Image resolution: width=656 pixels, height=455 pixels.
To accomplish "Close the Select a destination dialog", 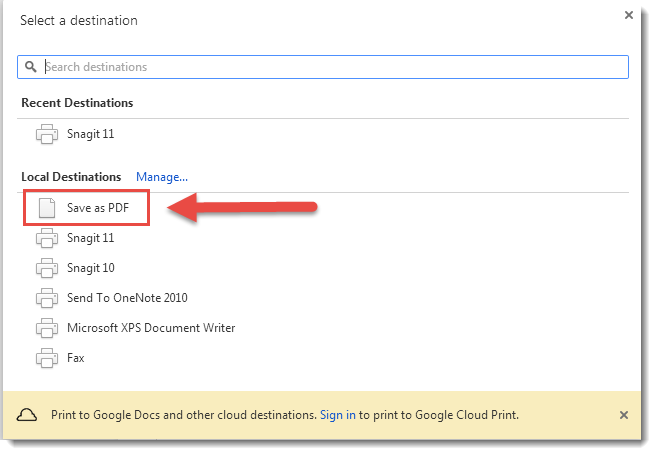I will click(x=628, y=15).
